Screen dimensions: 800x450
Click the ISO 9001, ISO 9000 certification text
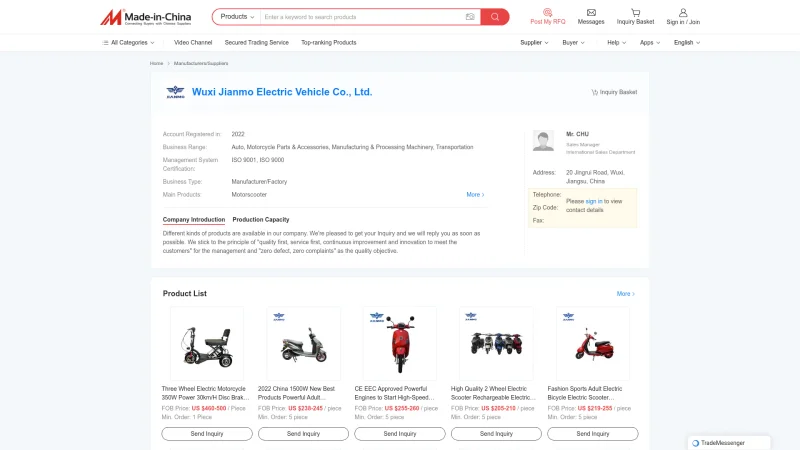[258, 160]
